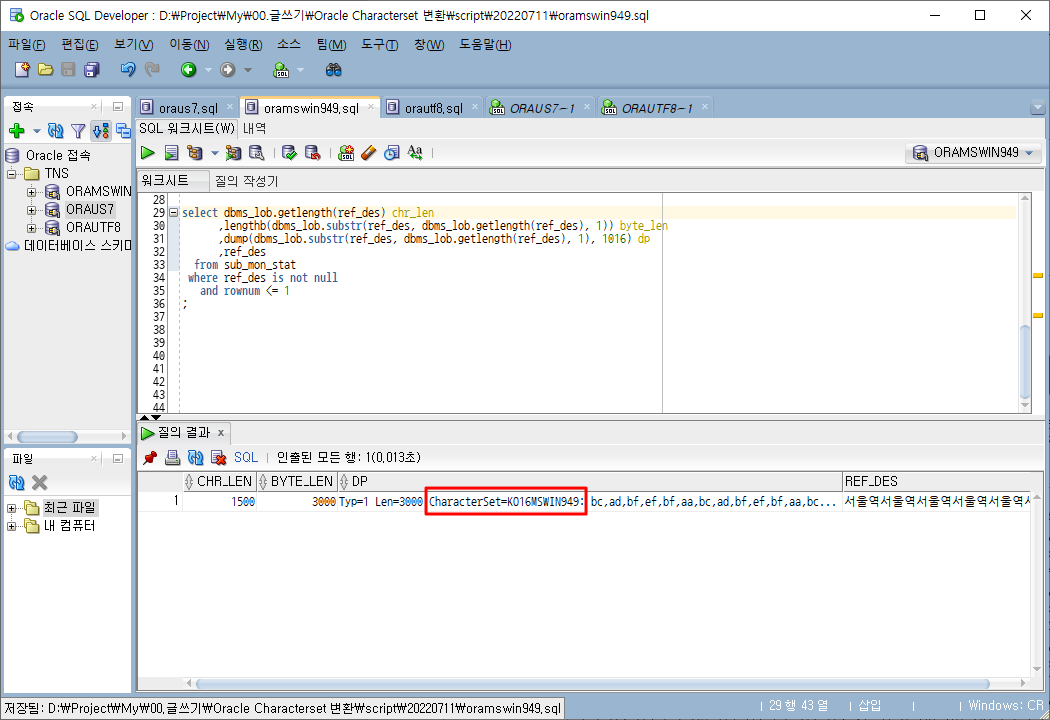Collapse the TNS folder node
Screen dimensions: 1050x720
point(11,173)
